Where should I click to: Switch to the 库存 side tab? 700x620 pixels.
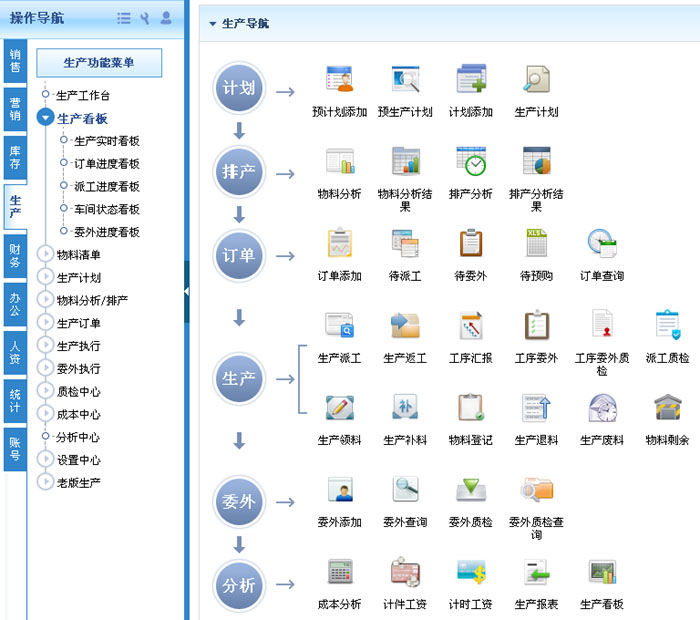(15, 157)
